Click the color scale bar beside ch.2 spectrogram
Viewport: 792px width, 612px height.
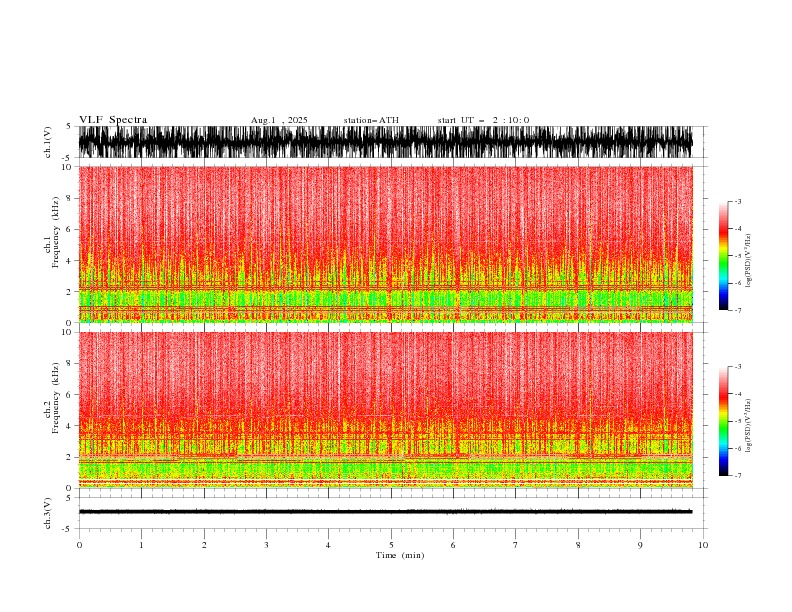[x=723, y=421]
